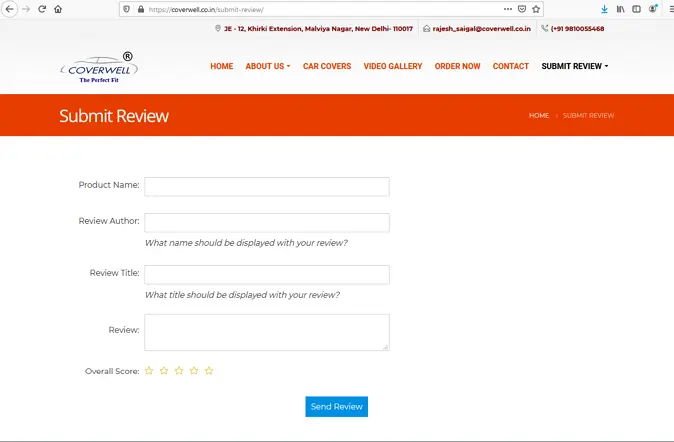Open the Firefox downloads panel
The width and height of the screenshot is (674, 442).
click(604, 9)
